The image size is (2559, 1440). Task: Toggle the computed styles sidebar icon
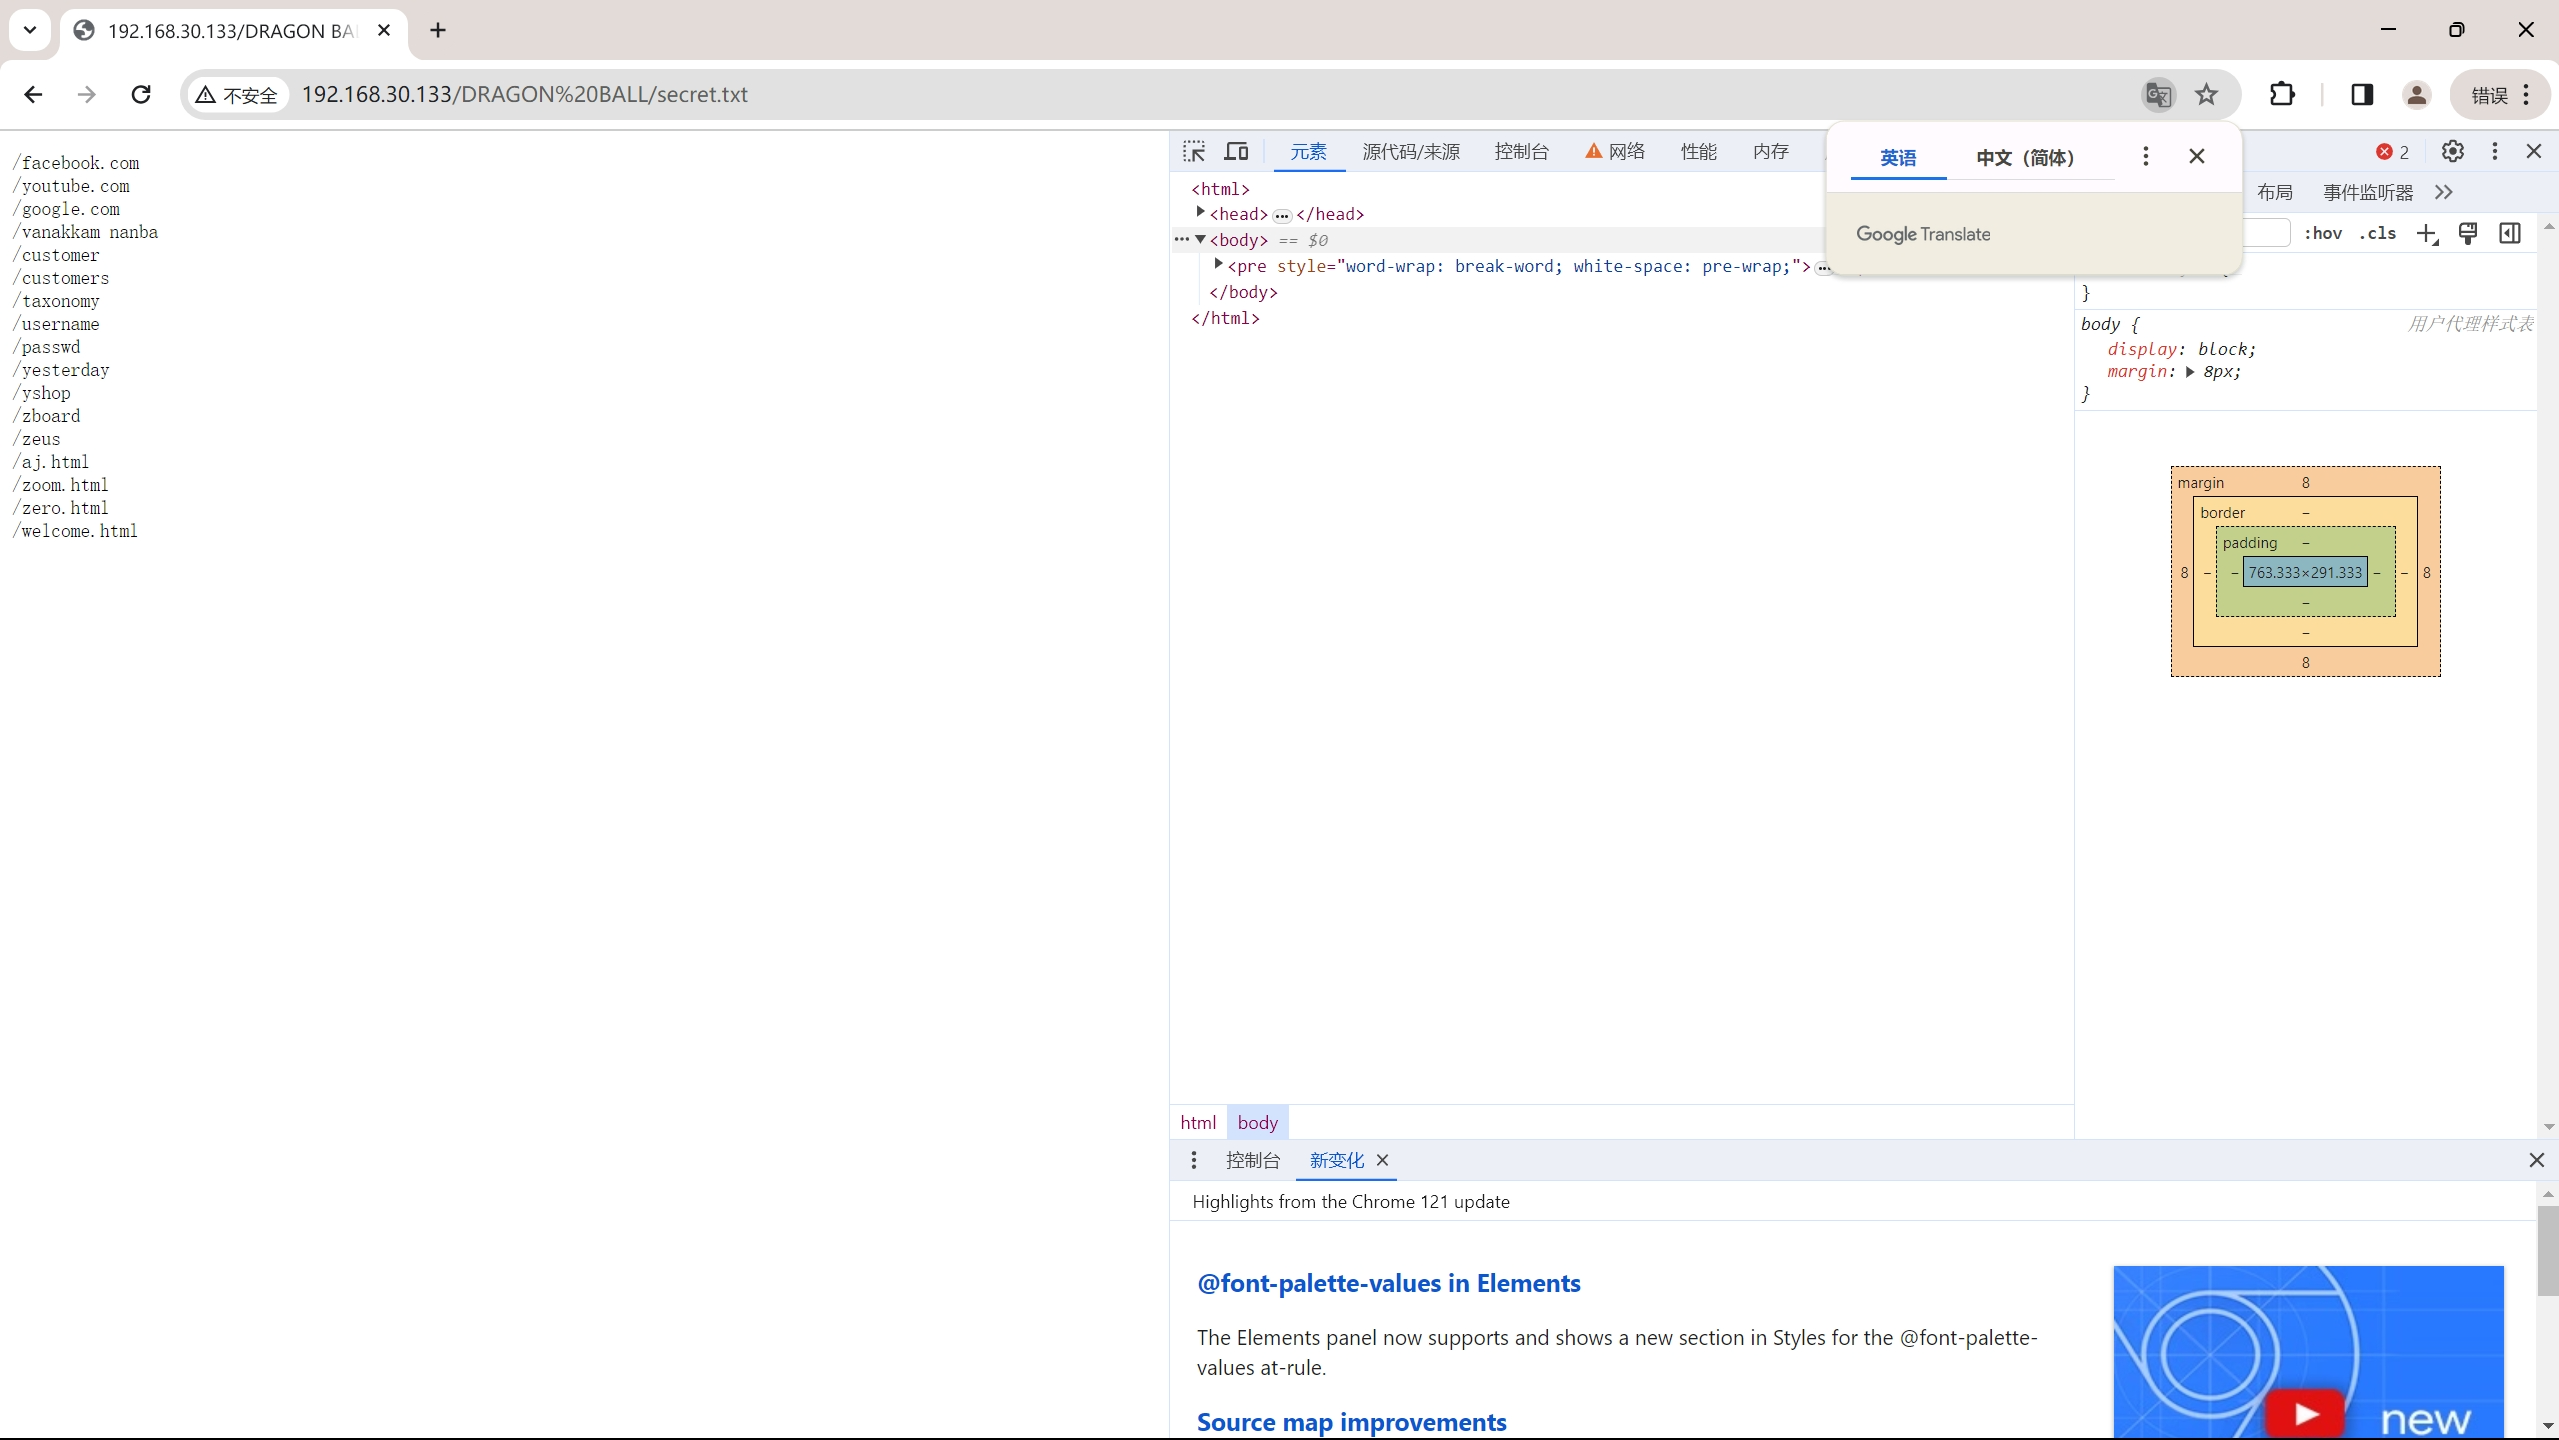coord(2510,233)
